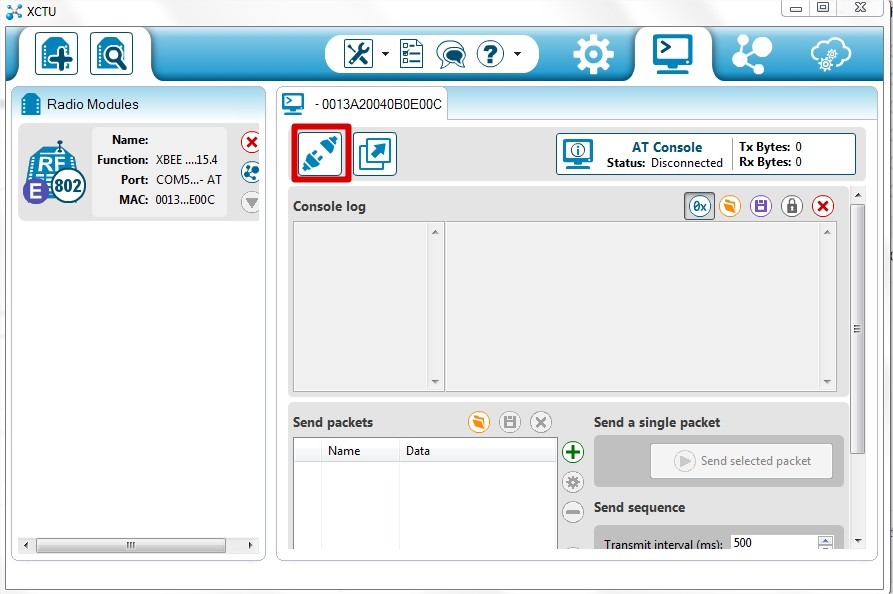Save the console log session
Screen dimensions: 893x594
click(761, 206)
